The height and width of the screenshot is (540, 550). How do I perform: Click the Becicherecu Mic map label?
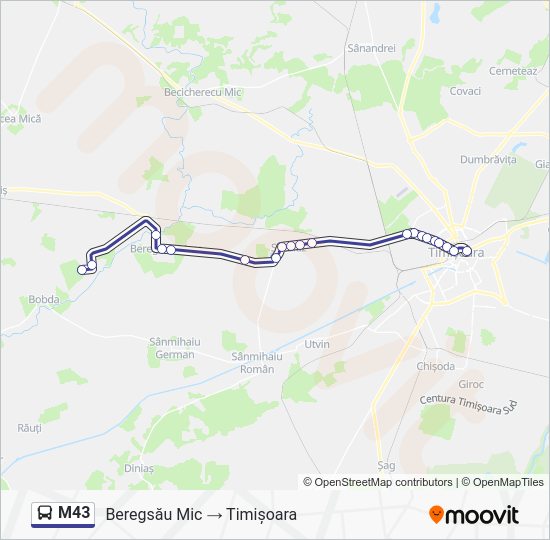[x=203, y=92]
